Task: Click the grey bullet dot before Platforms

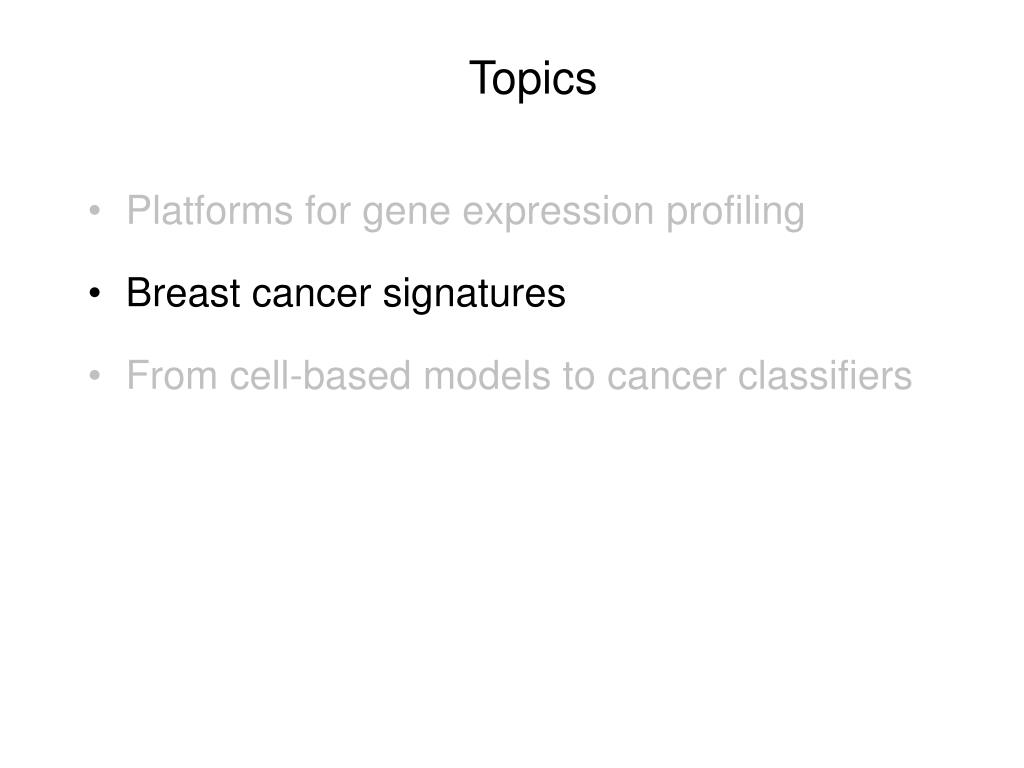Action: pos(95,211)
